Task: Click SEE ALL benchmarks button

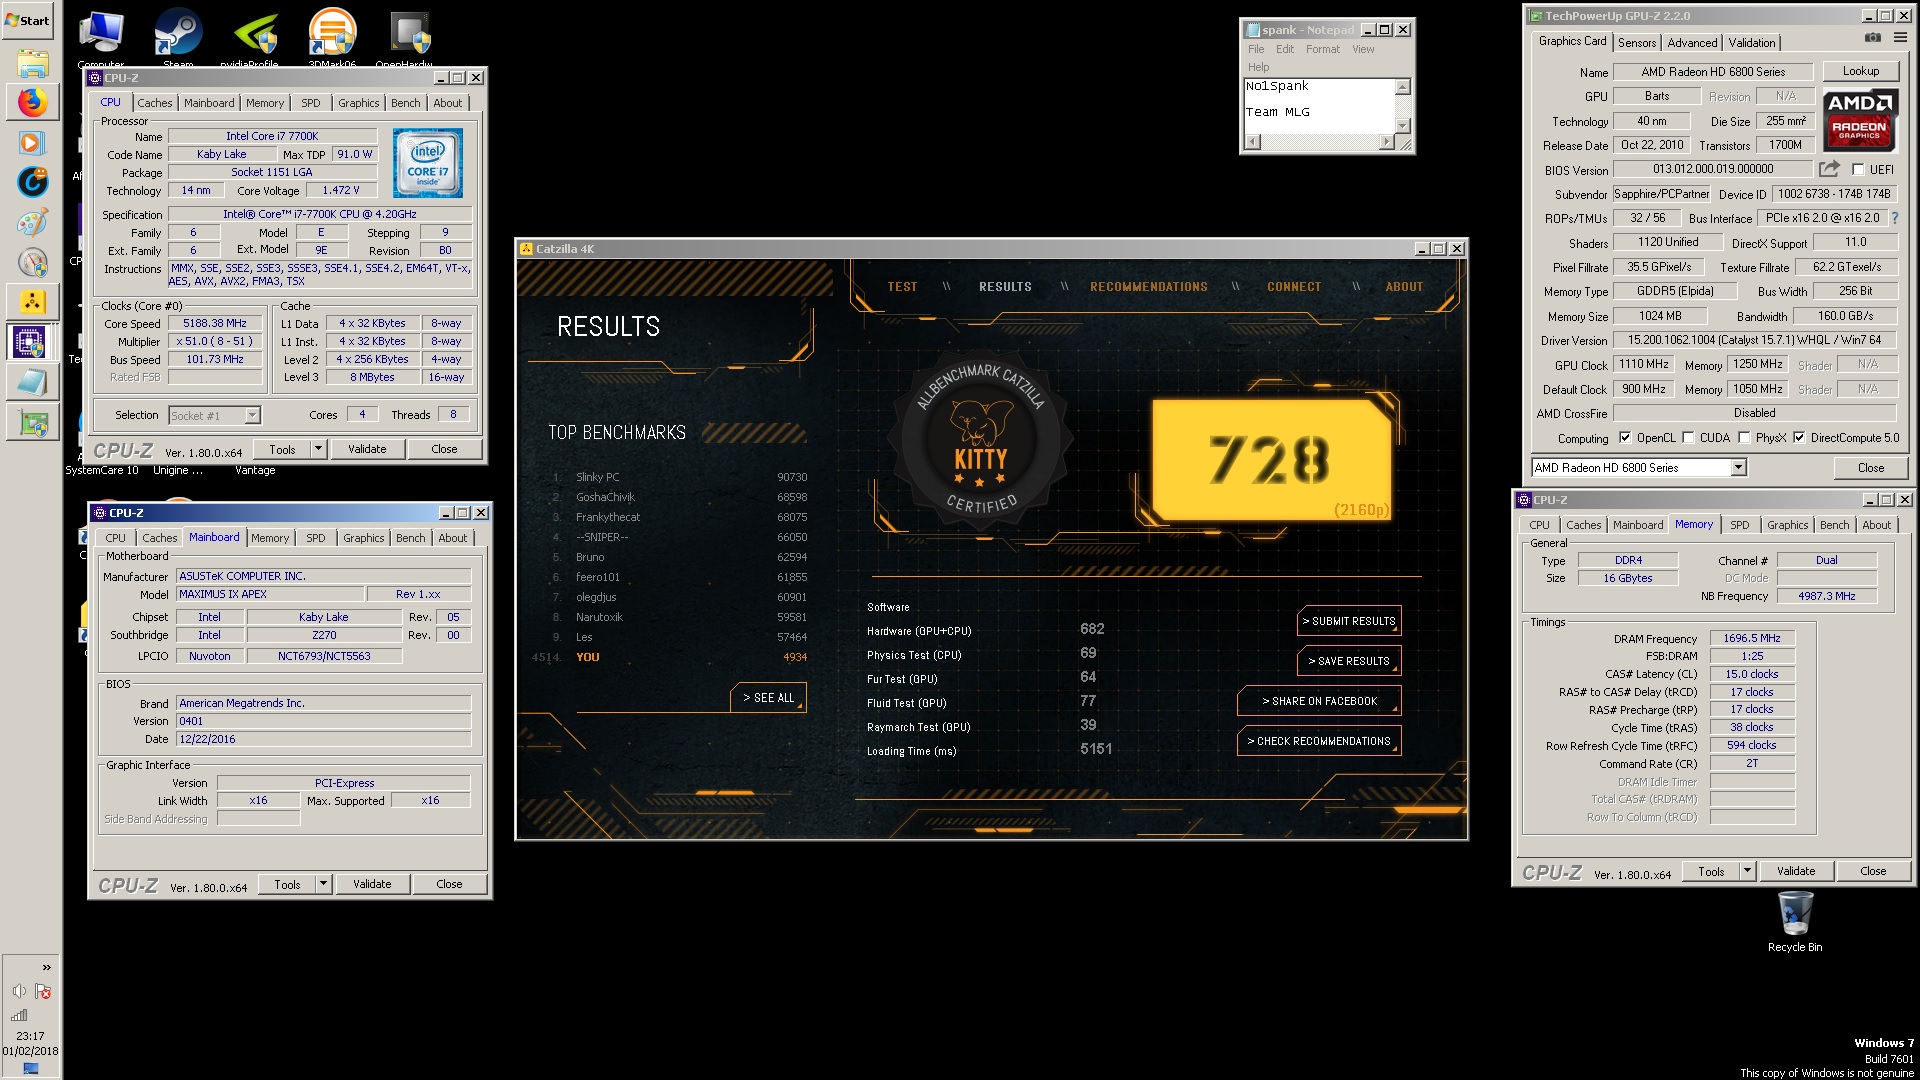Action: point(768,698)
